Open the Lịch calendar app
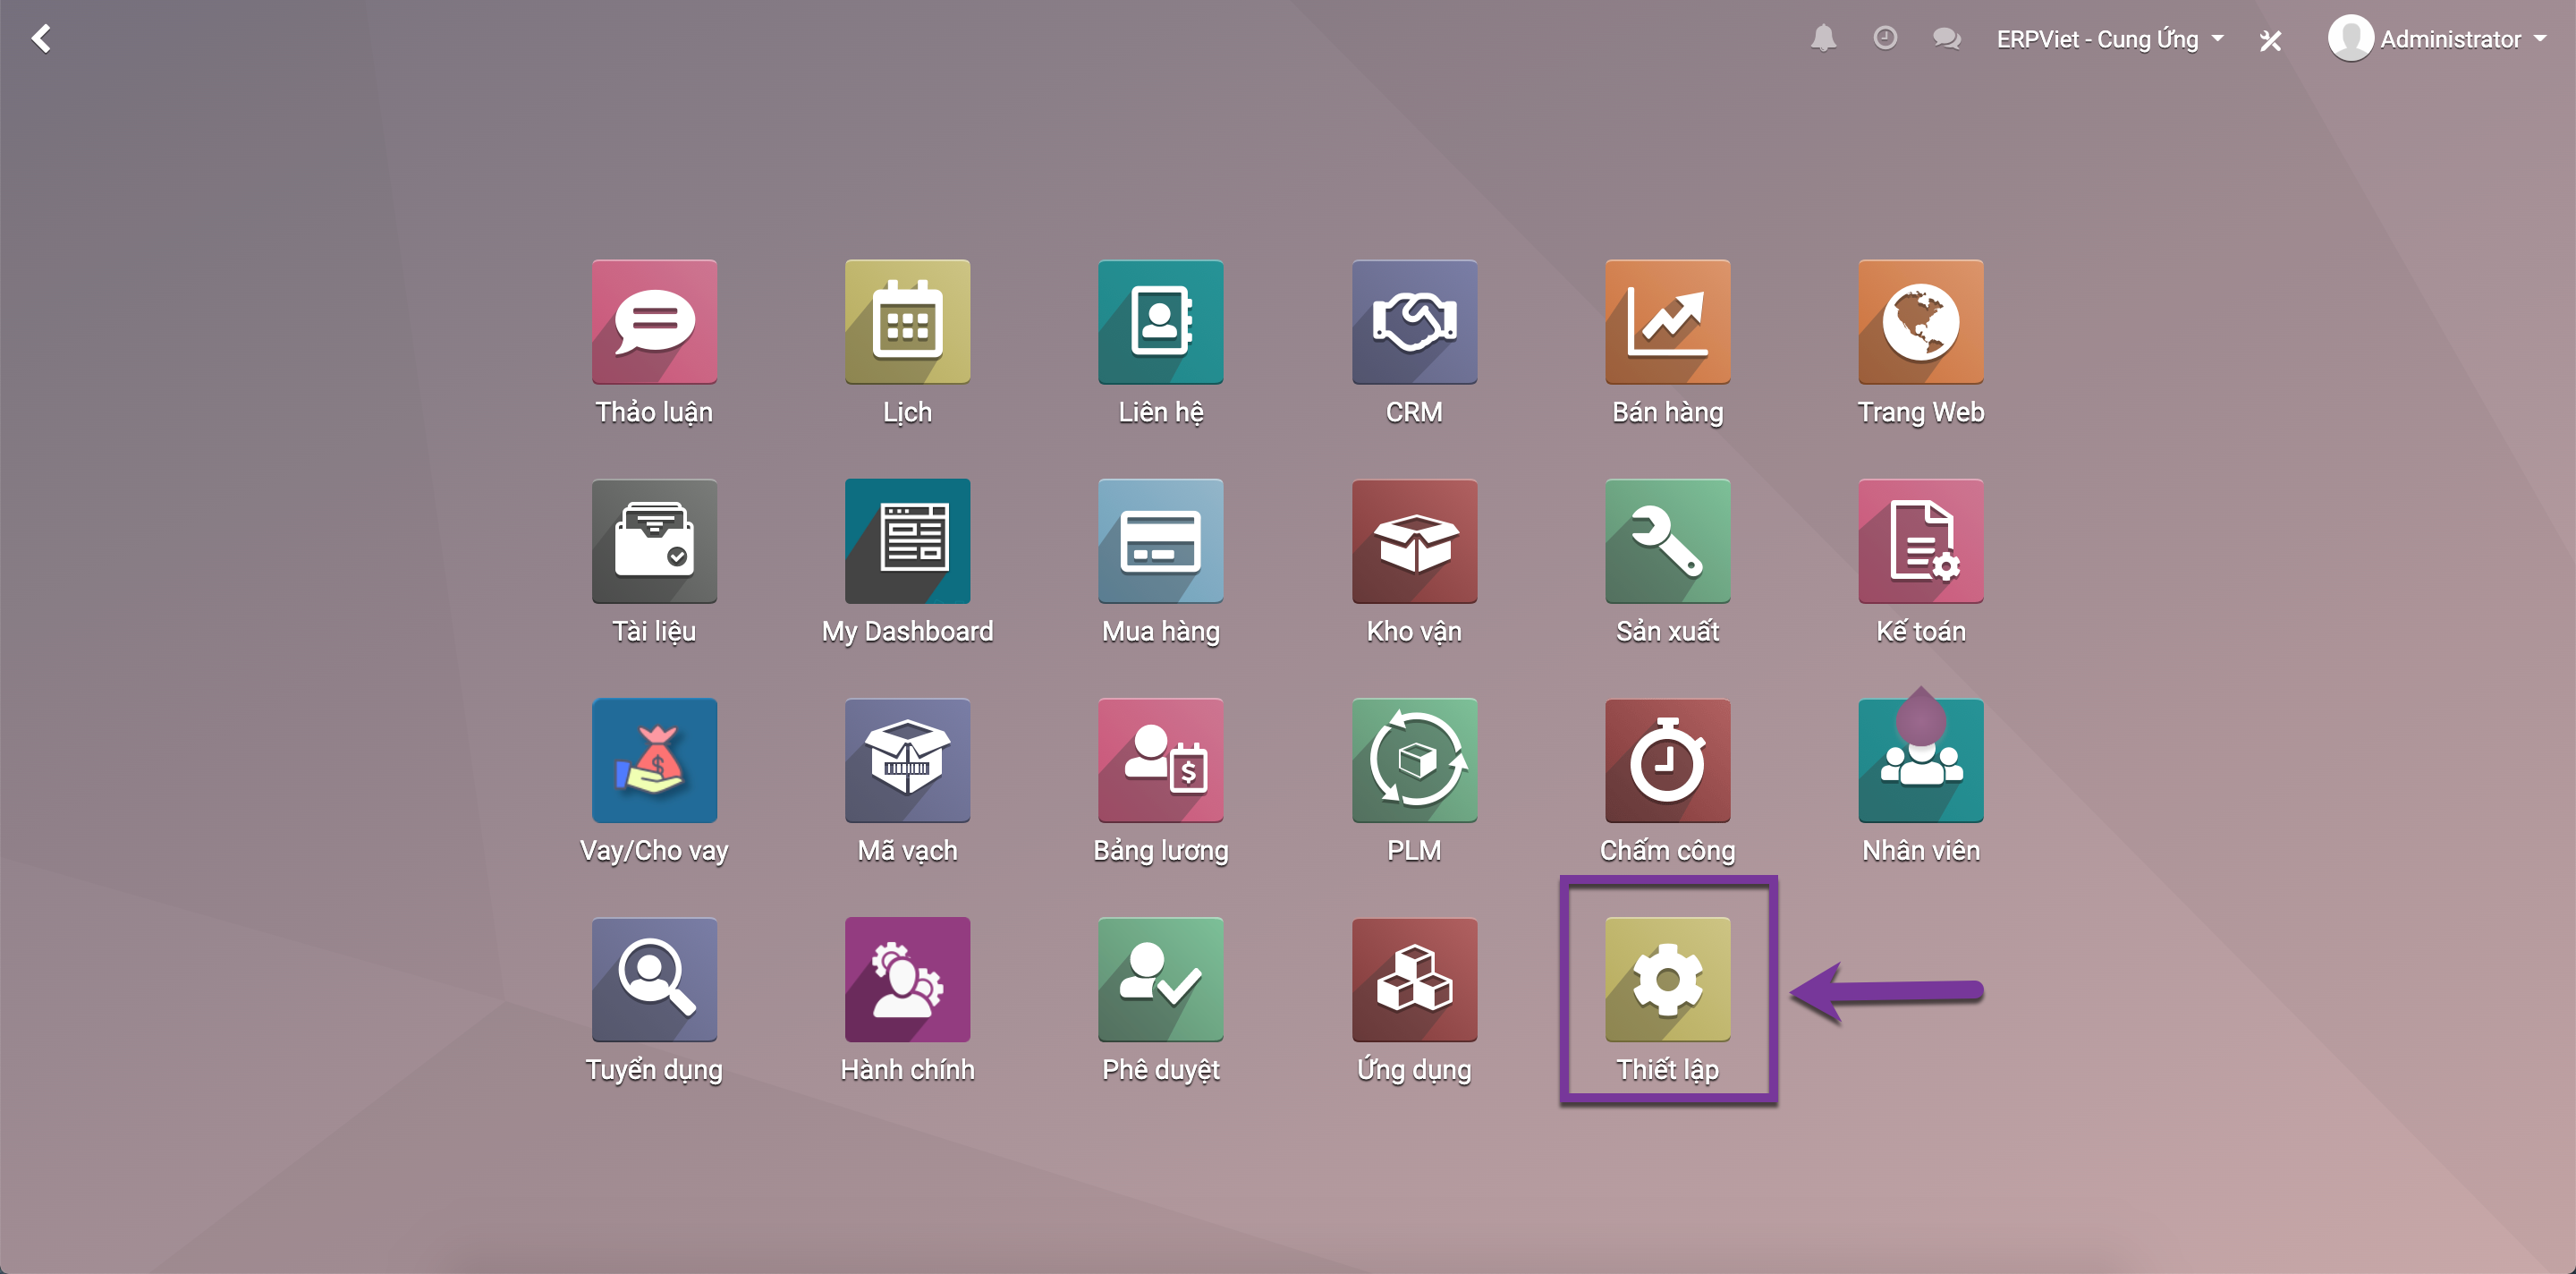Viewport: 2576px width, 1274px height. coord(907,322)
